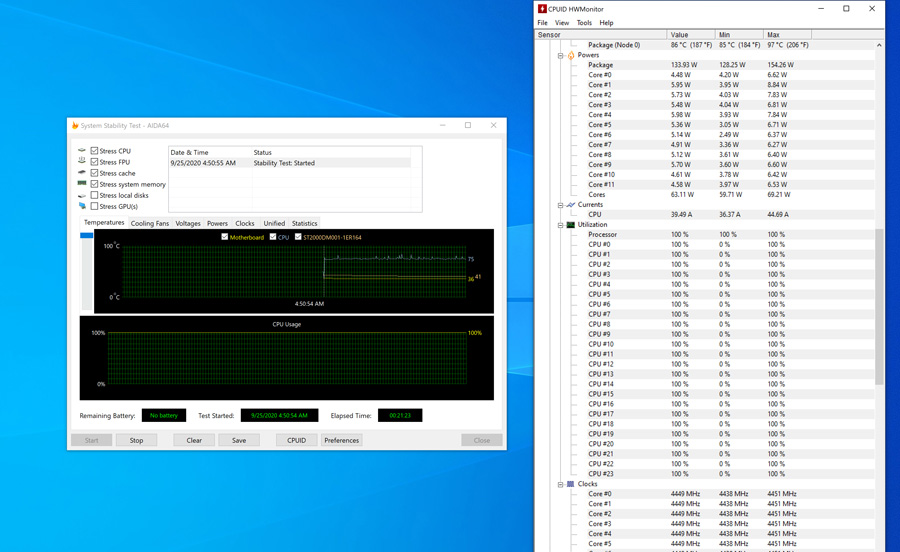900x552 pixels.
Task: Switch to the Unified tab
Action: (274, 223)
